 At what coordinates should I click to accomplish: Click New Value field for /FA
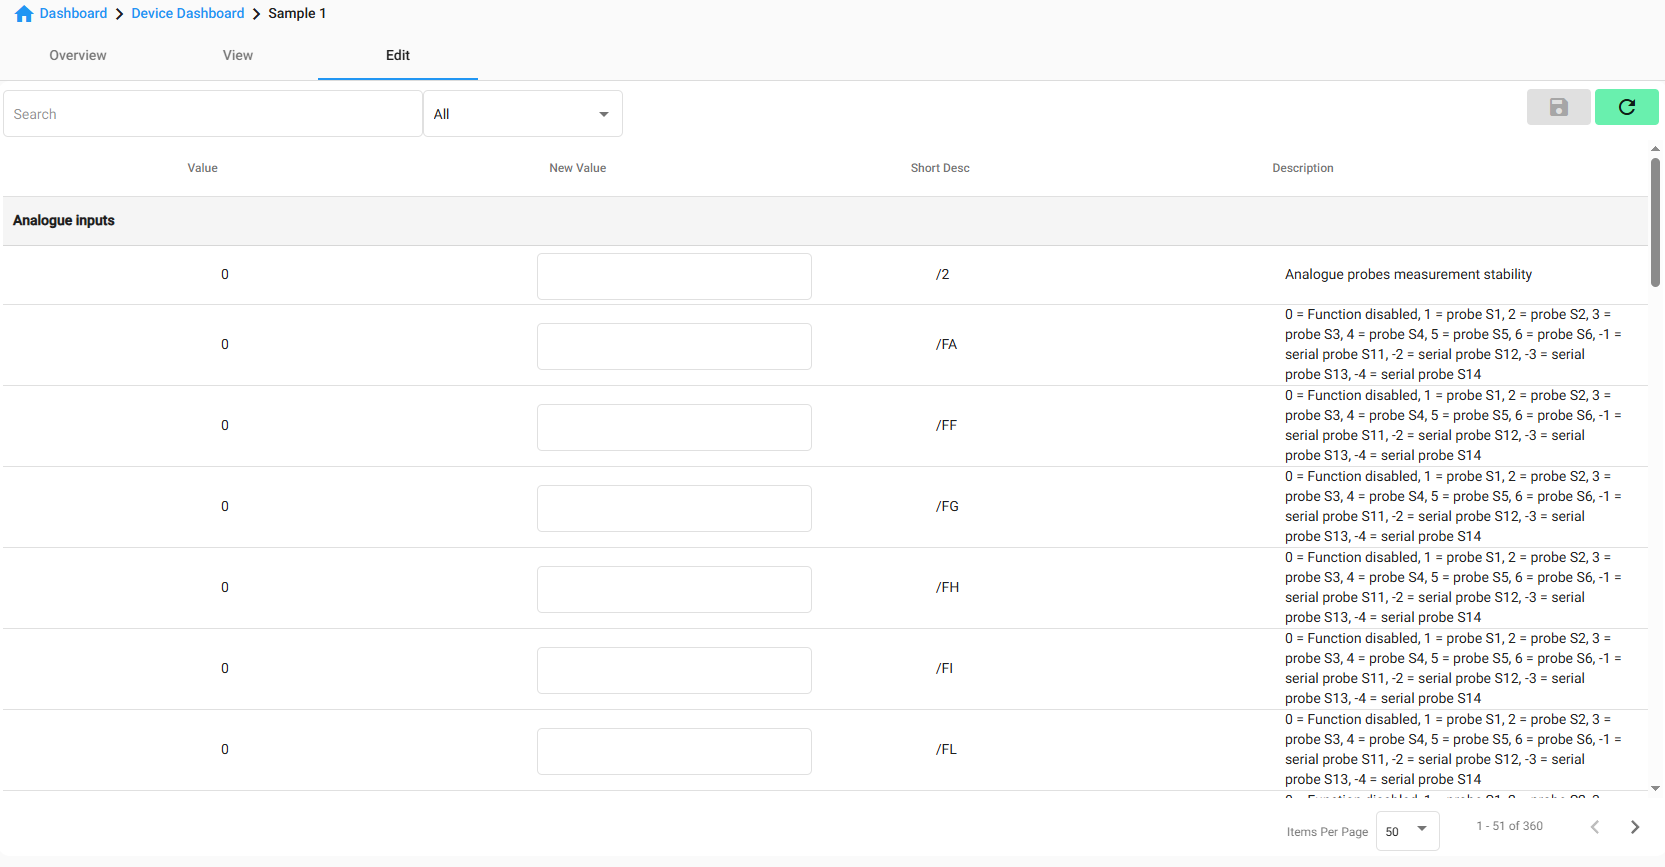(x=674, y=346)
